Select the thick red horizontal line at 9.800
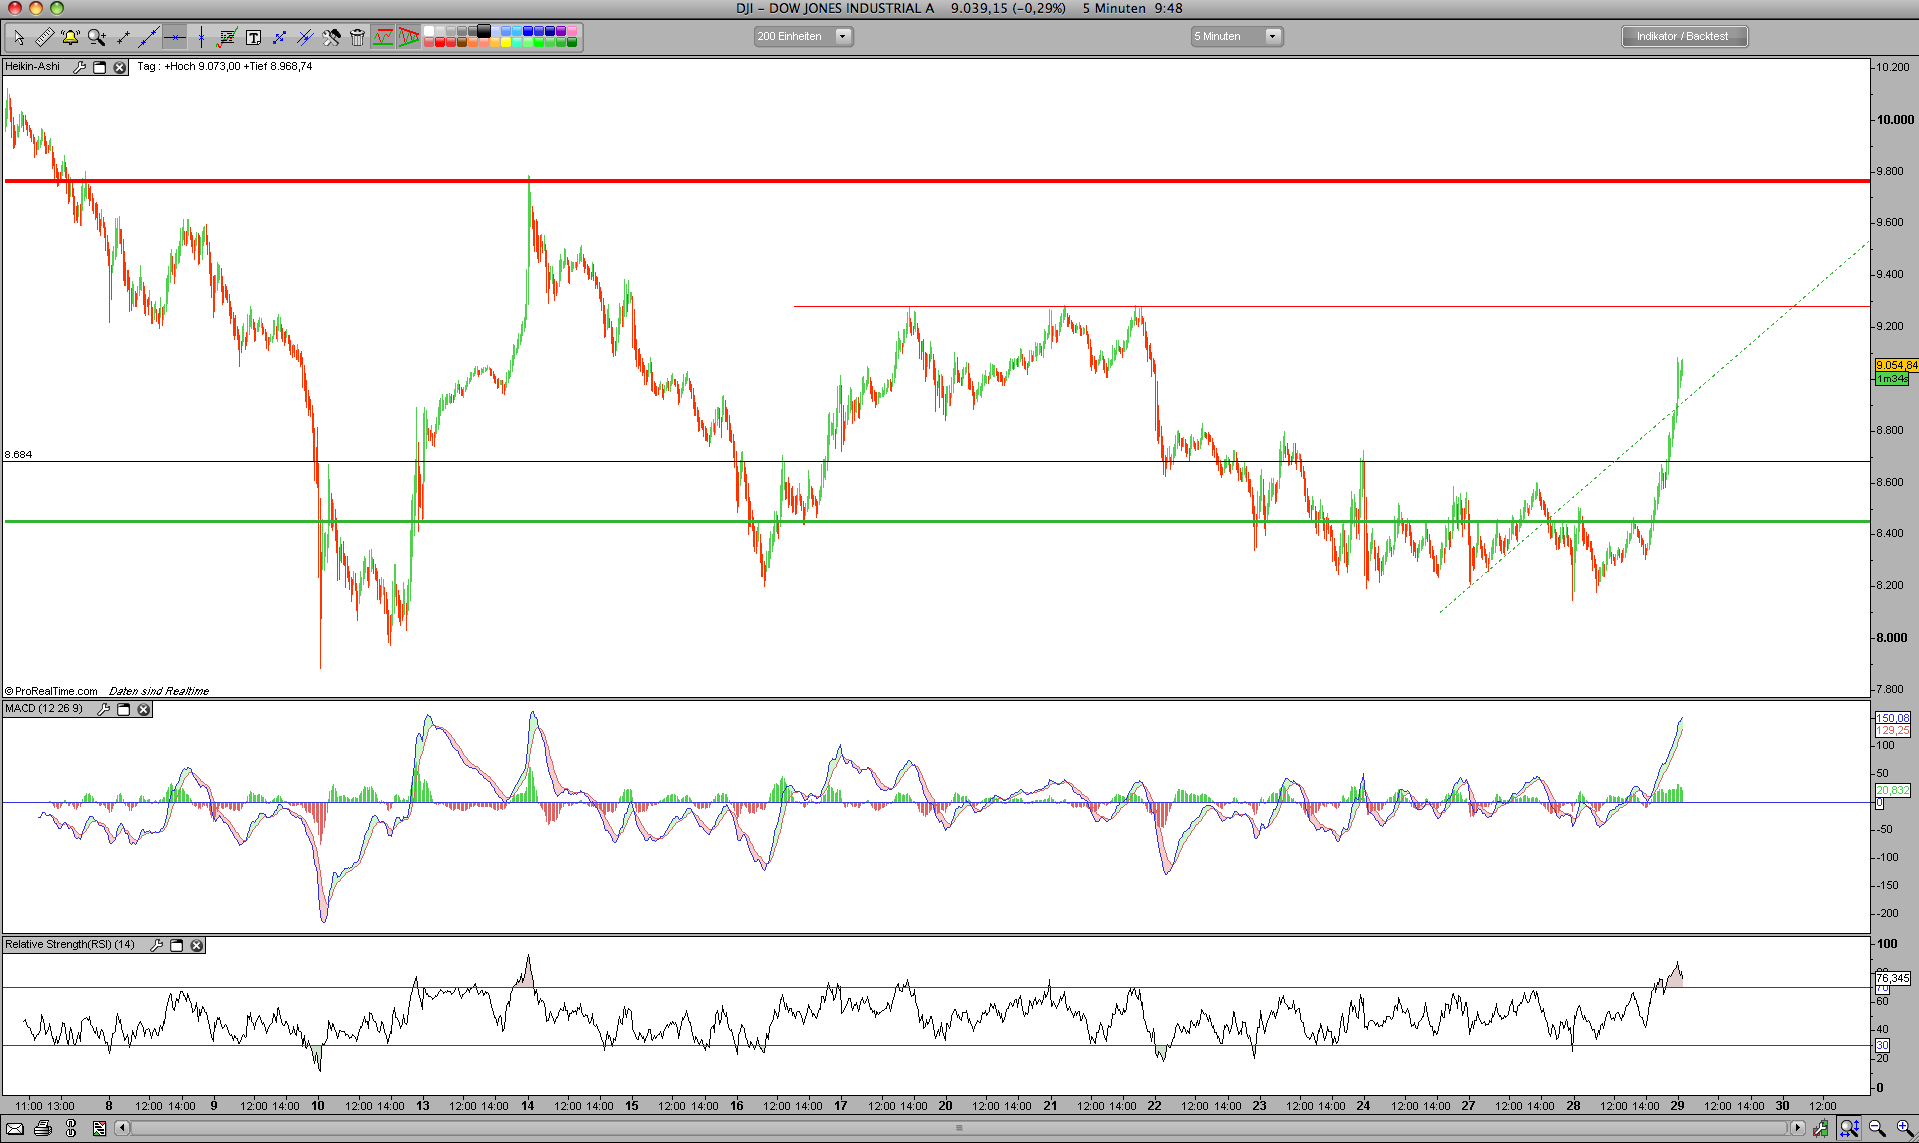 point(936,181)
